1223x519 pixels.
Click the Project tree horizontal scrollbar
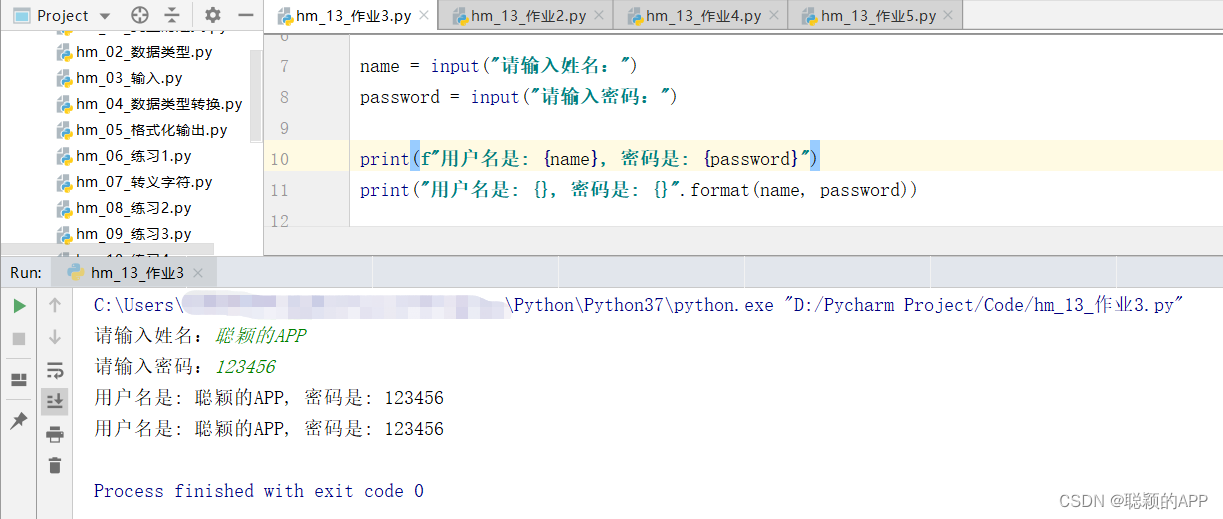(x=107, y=249)
